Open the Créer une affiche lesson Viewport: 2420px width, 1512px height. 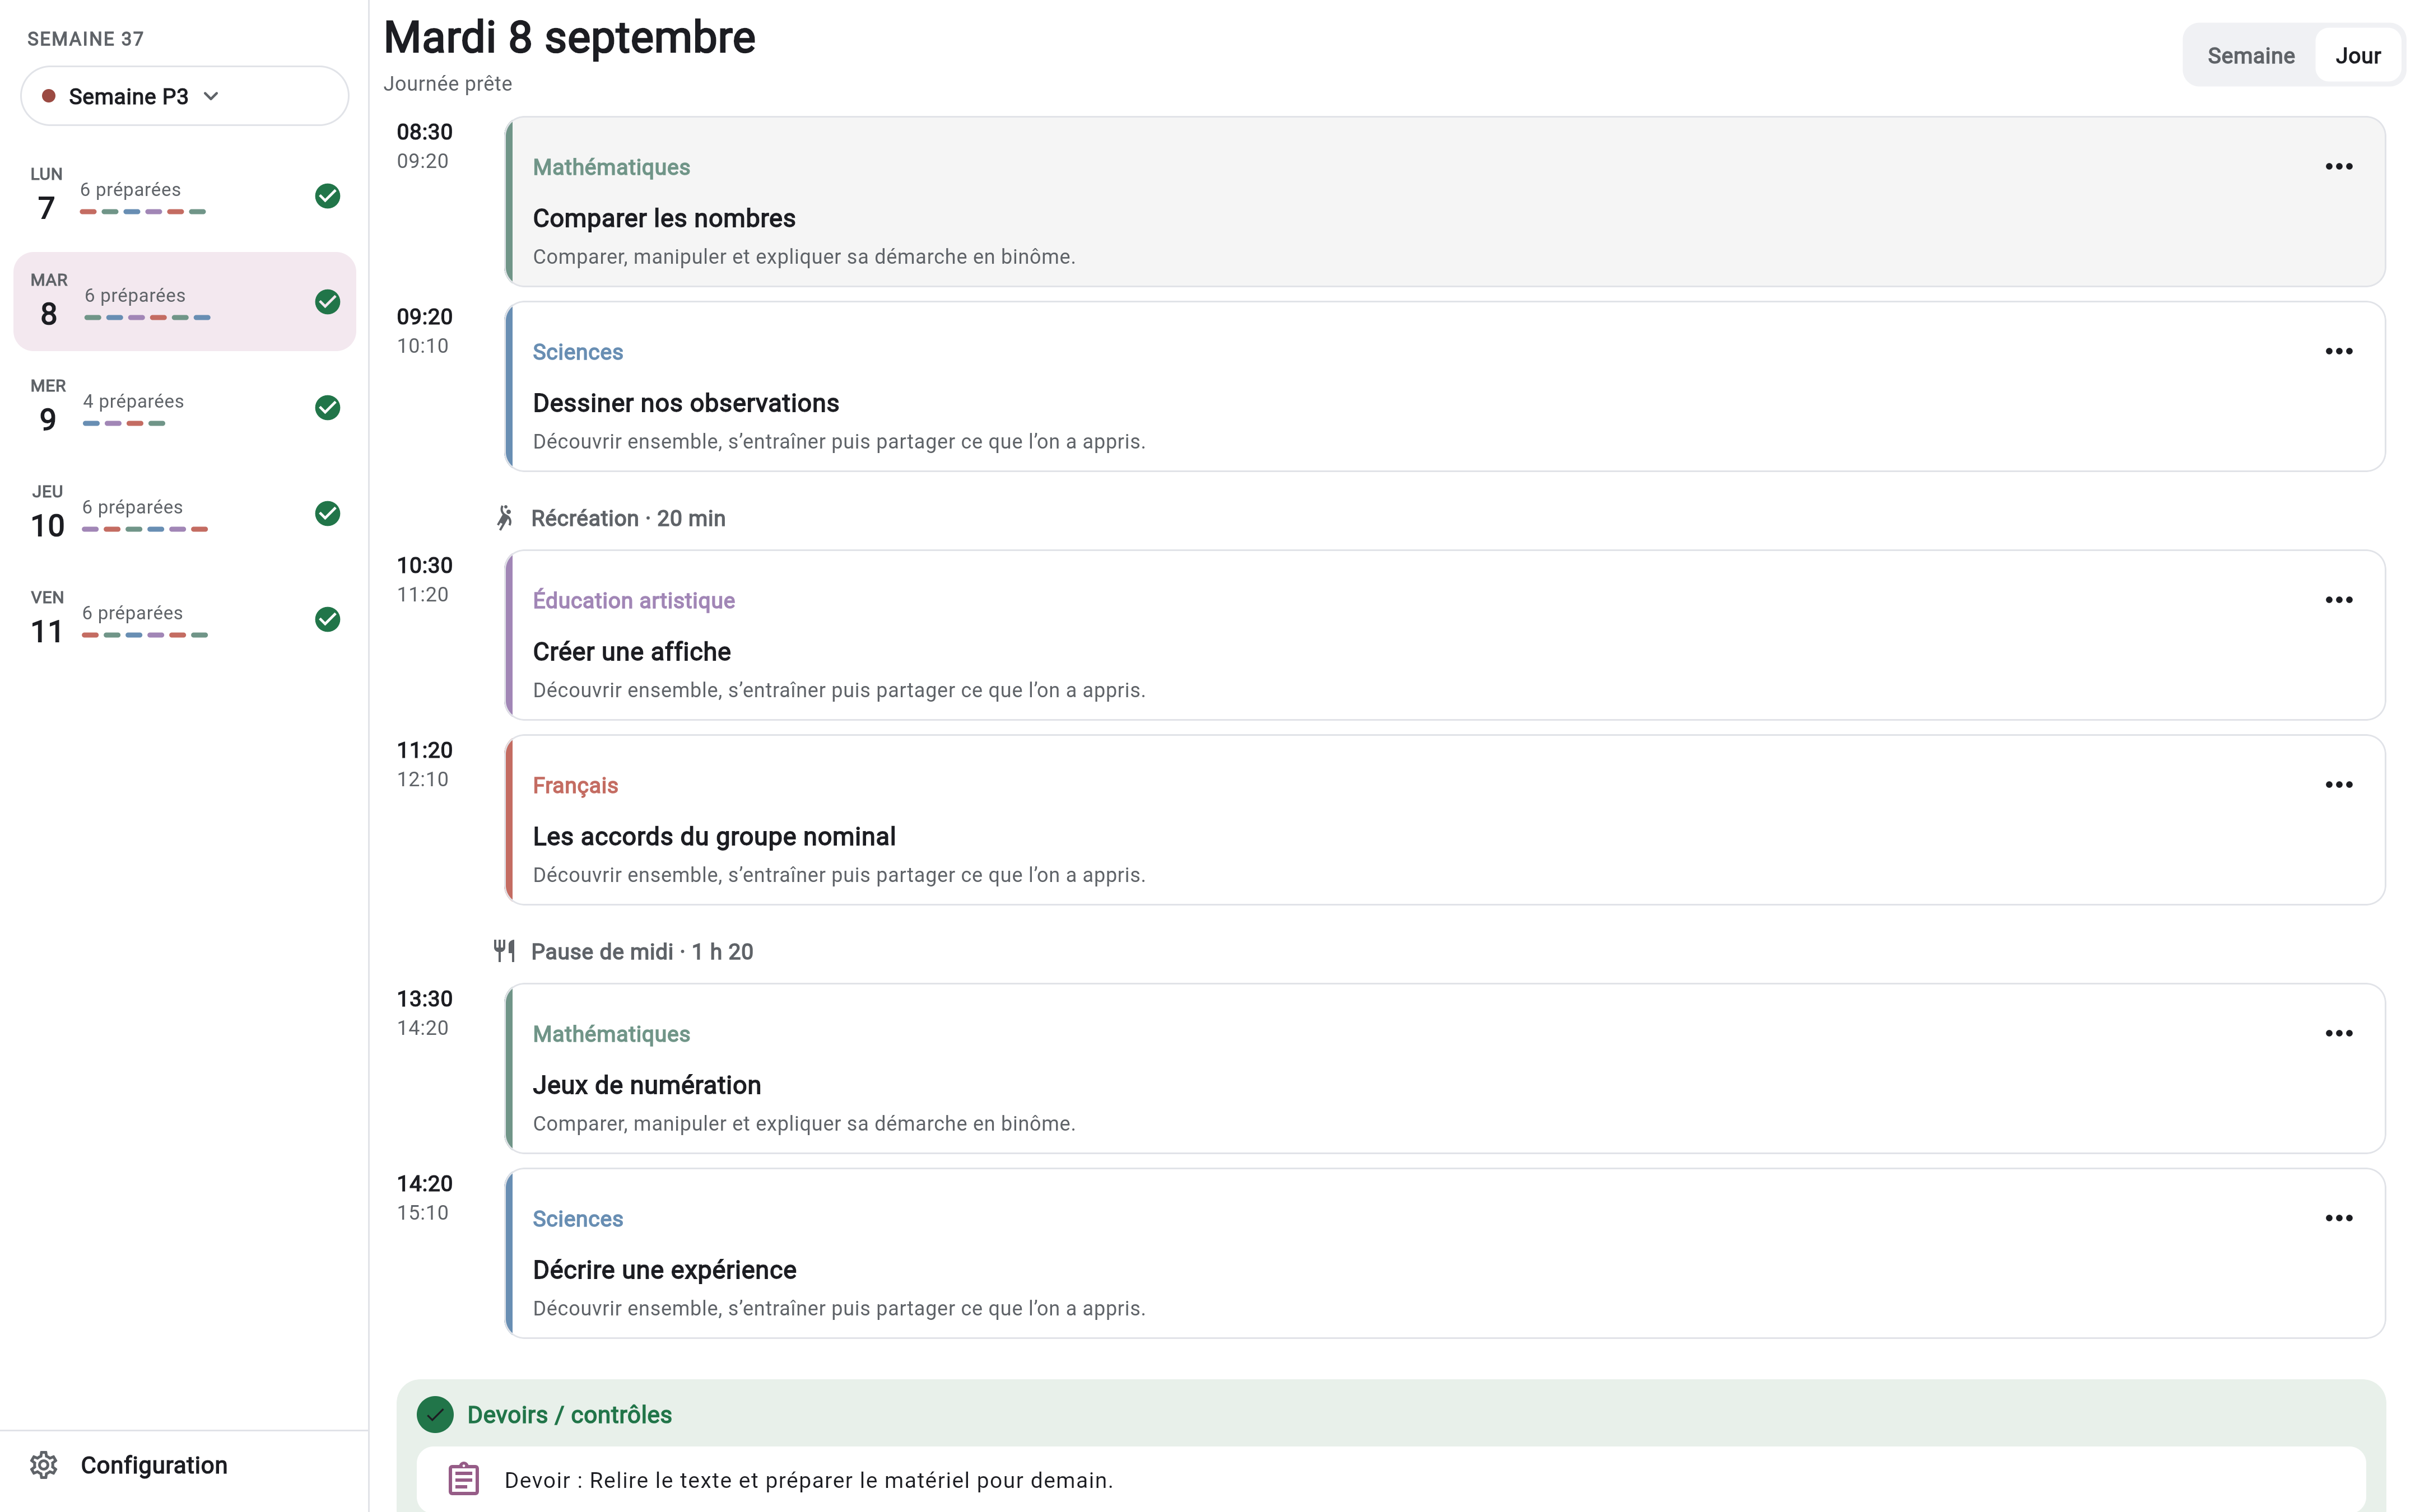[x=1445, y=635]
